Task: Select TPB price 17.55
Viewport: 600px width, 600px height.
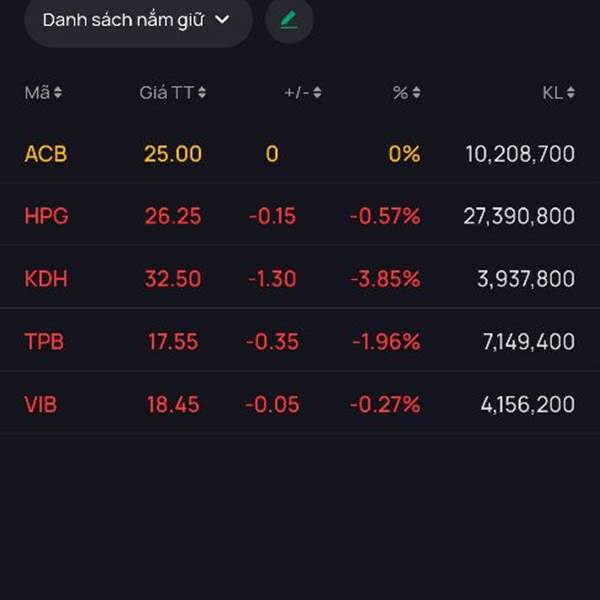Action: tap(173, 341)
